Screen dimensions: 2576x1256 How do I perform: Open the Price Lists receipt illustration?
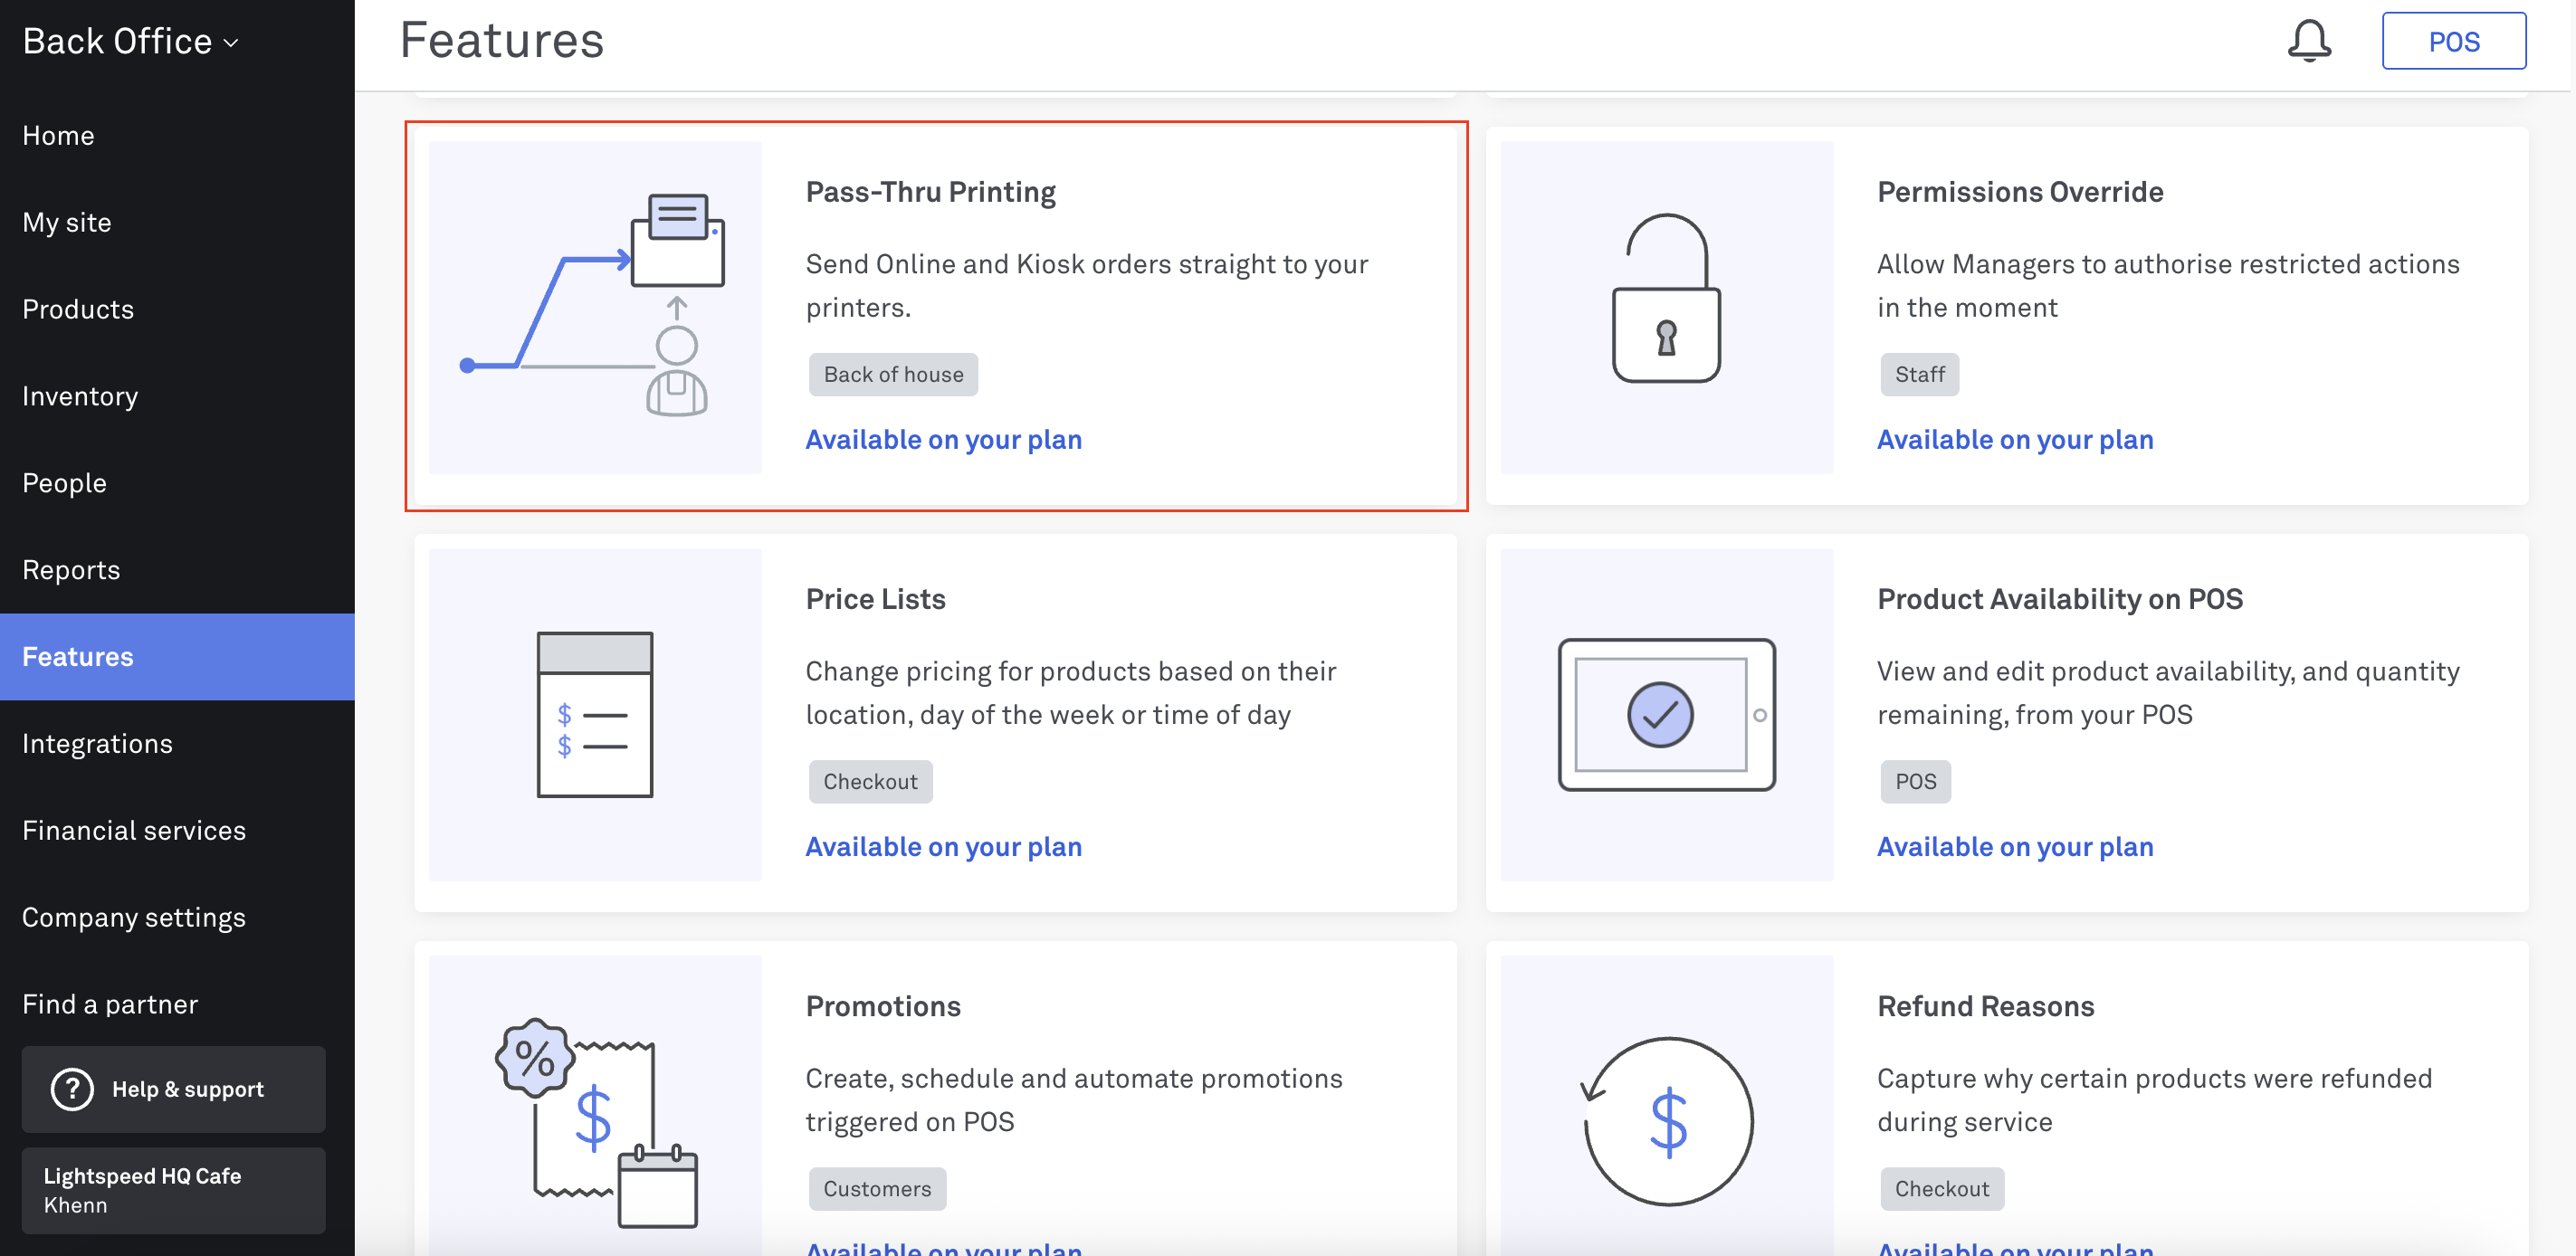click(x=595, y=714)
